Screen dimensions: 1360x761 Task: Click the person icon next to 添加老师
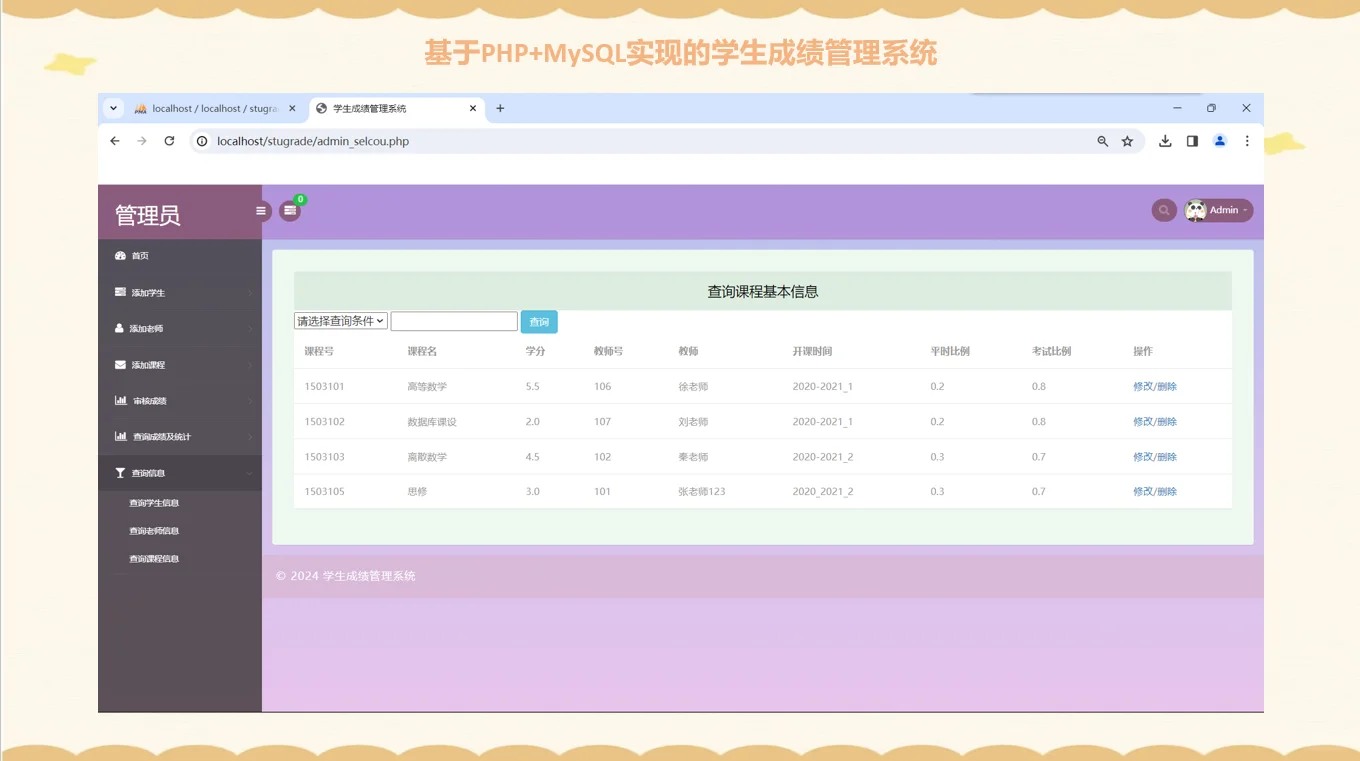coord(121,328)
